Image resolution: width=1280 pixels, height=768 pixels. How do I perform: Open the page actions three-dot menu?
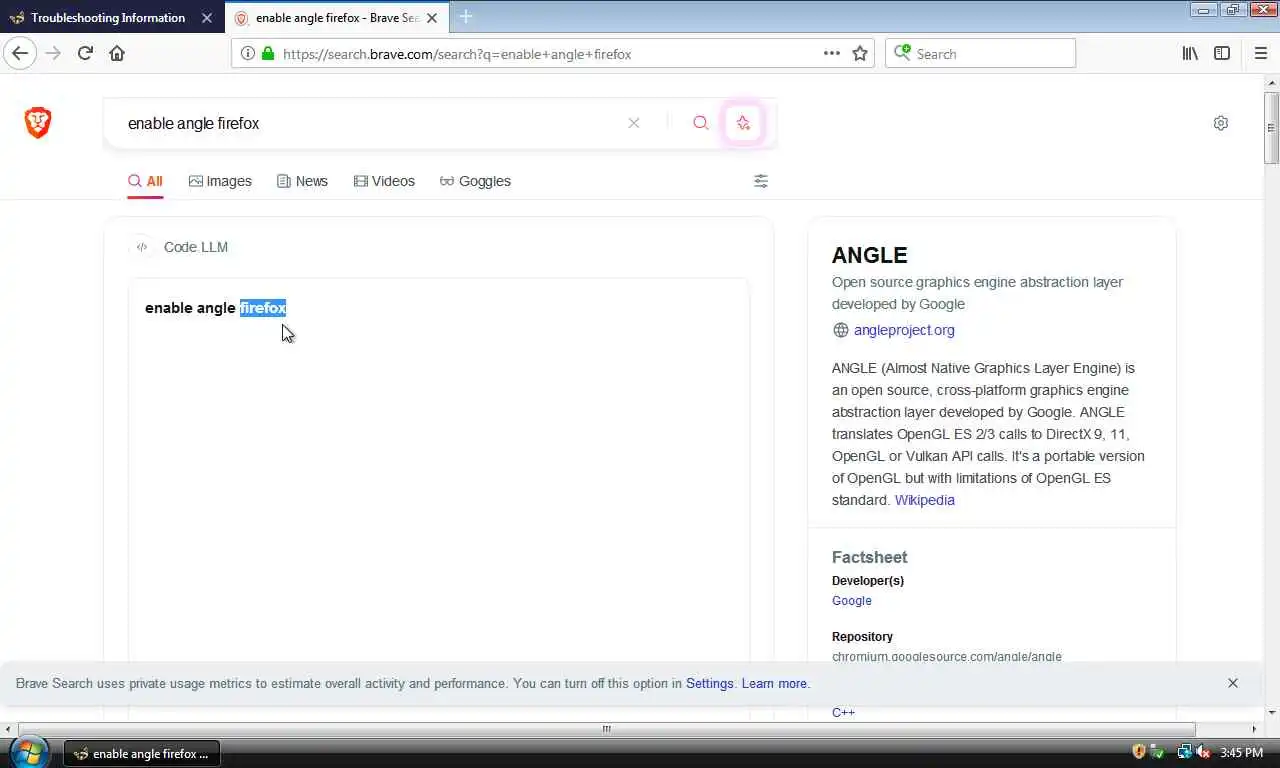tap(832, 54)
